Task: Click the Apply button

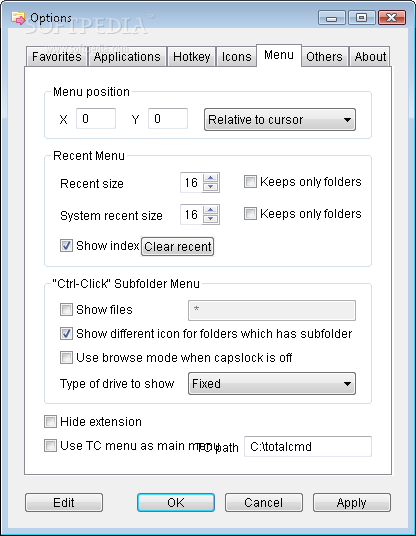Action: (351, 502)
